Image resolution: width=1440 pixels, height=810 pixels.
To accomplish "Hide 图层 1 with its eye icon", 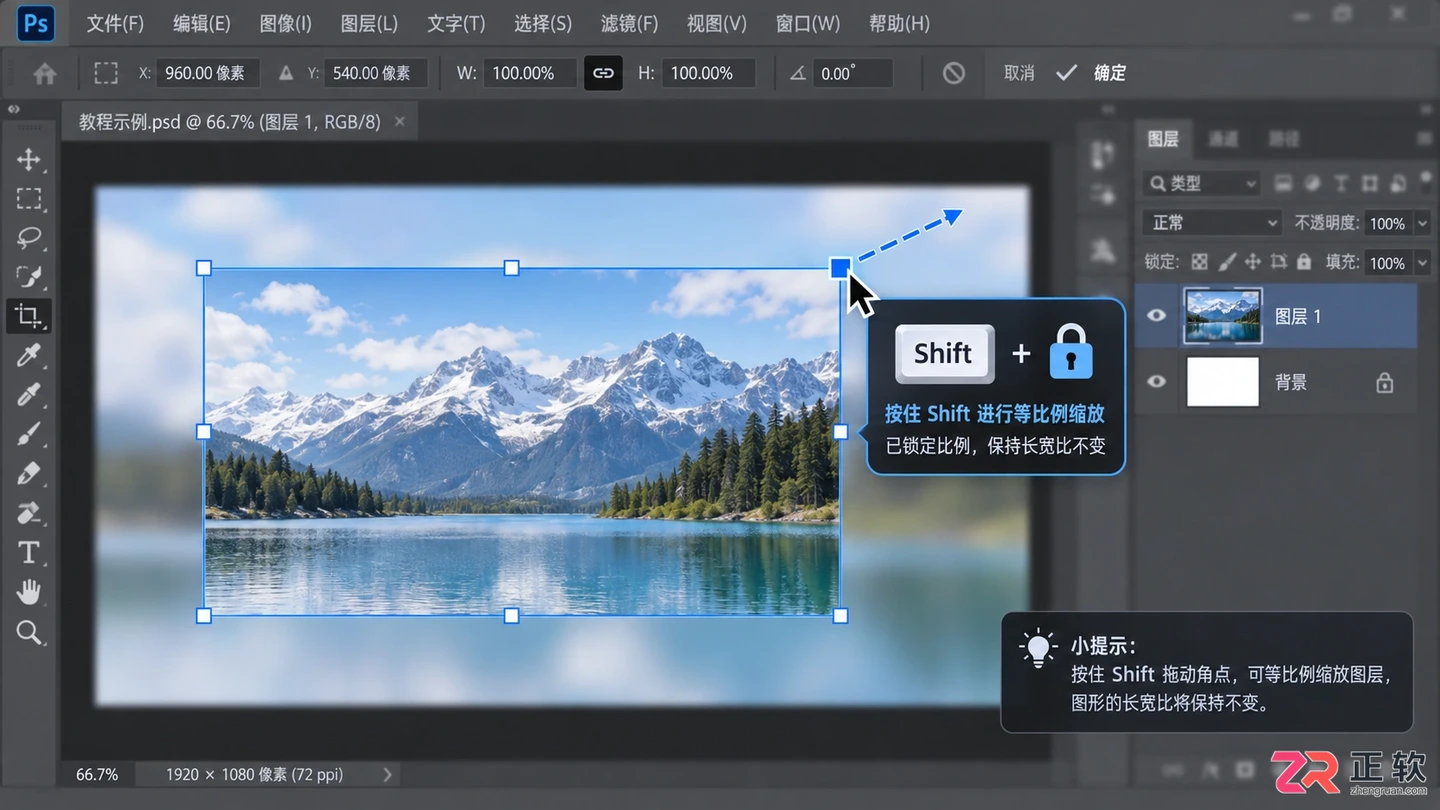I will [1157, 316].
